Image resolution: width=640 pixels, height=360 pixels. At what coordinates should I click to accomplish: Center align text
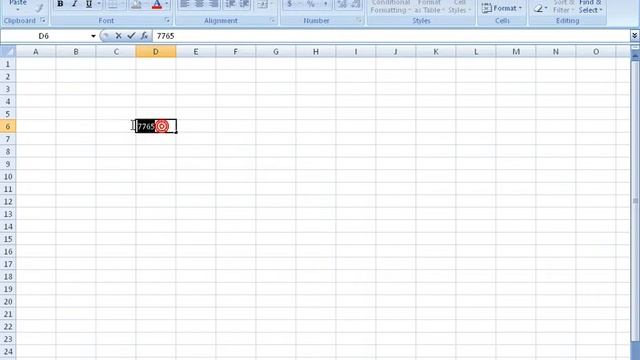point(199,4)
